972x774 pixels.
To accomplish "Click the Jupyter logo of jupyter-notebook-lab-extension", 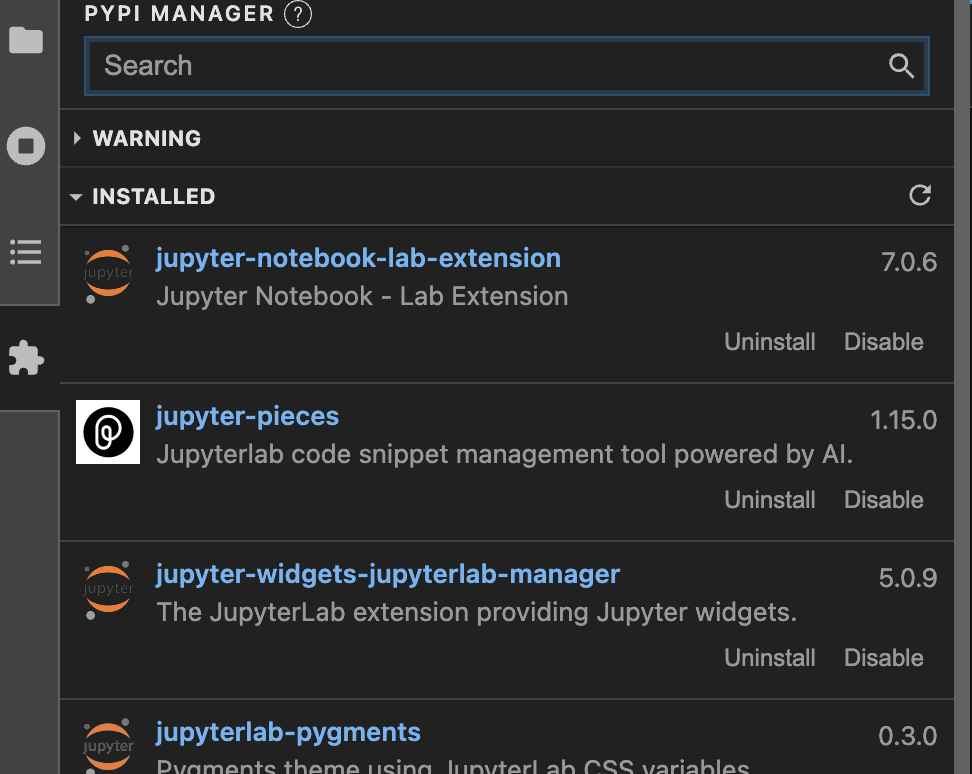I will tap(108, 272).
